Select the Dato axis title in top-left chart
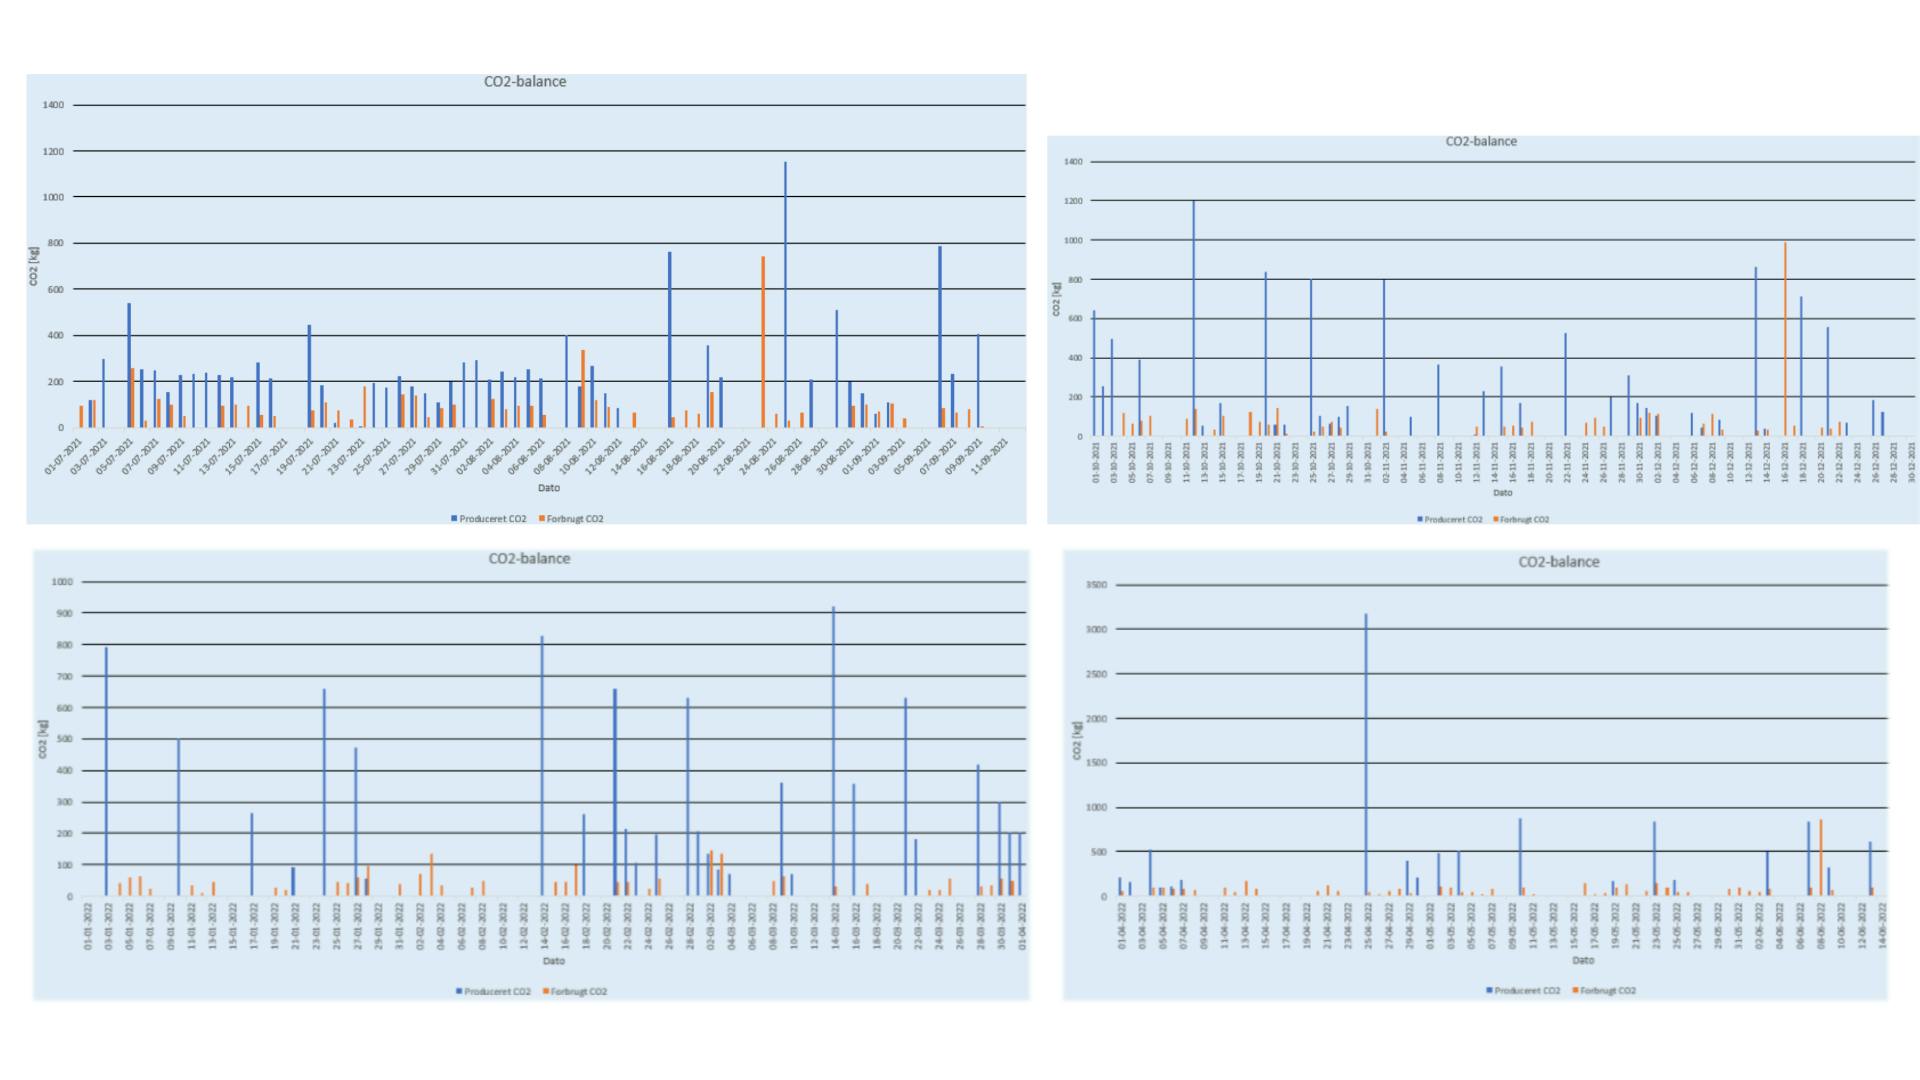 point(549,488)
